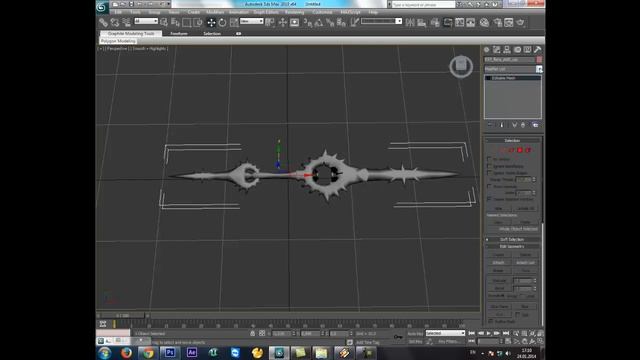The width and height of the screenshot is (640, 360).
Task: Collapse the Polygon Modeling ribbon panel
Action: pos(118,41)
